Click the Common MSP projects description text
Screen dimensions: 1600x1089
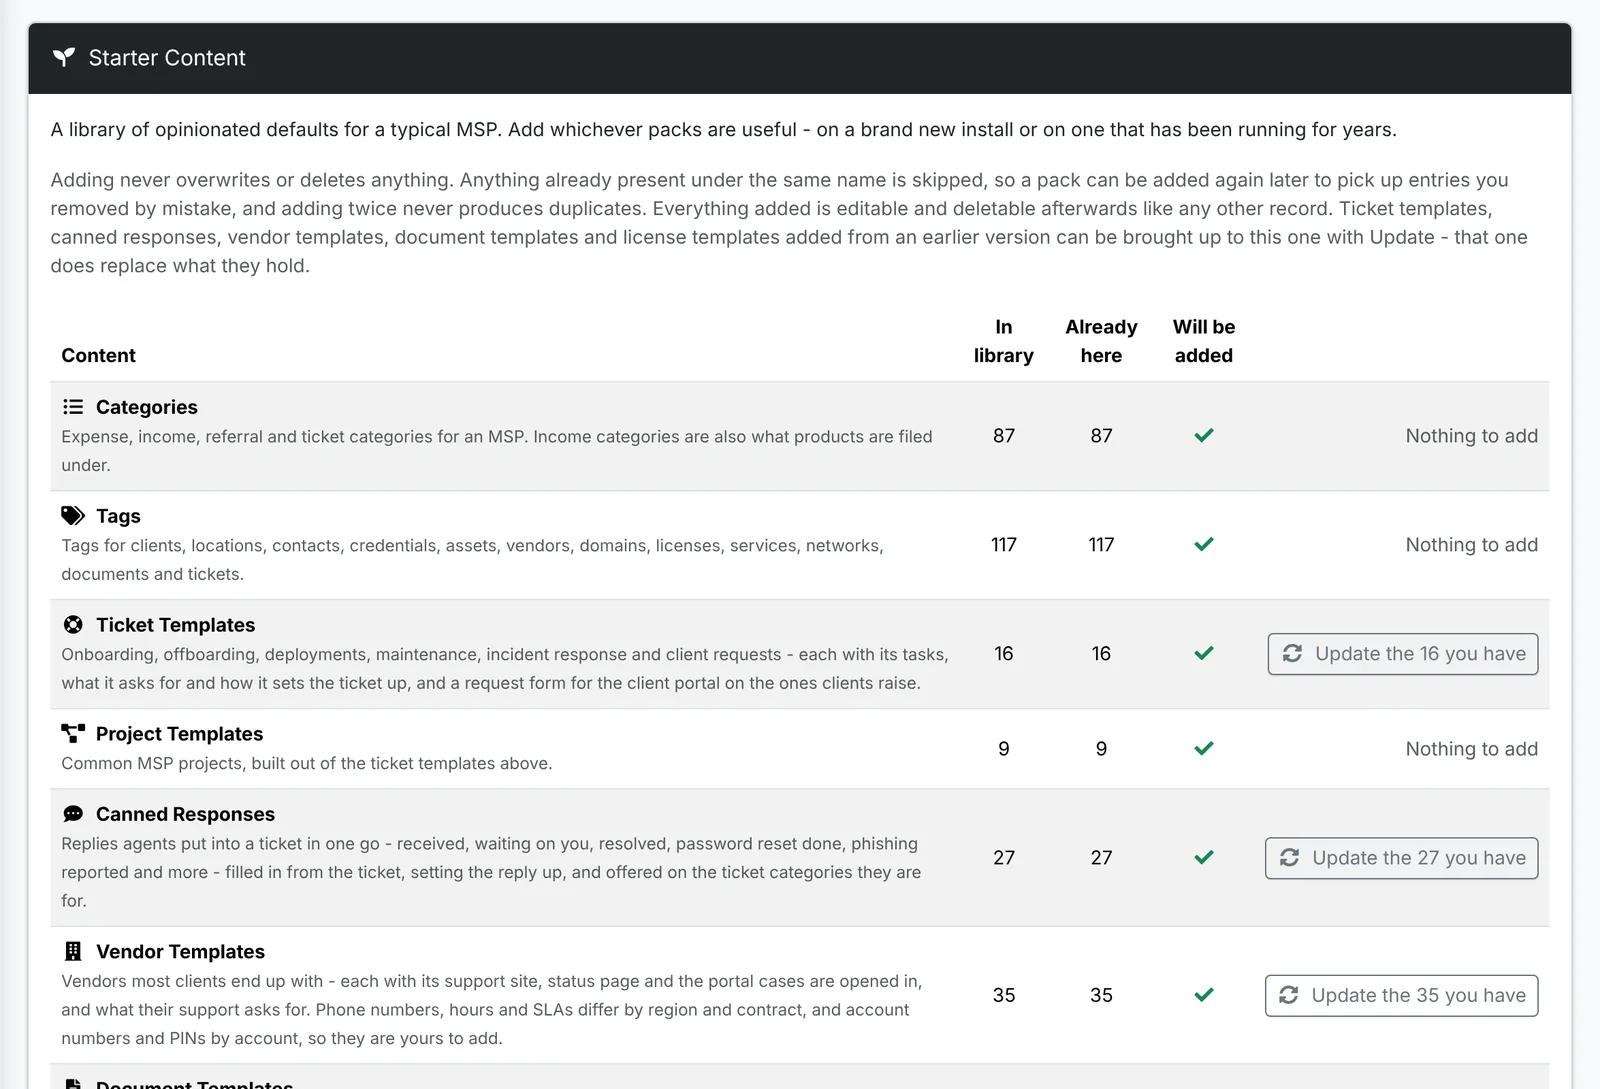(x=306, y=763)
